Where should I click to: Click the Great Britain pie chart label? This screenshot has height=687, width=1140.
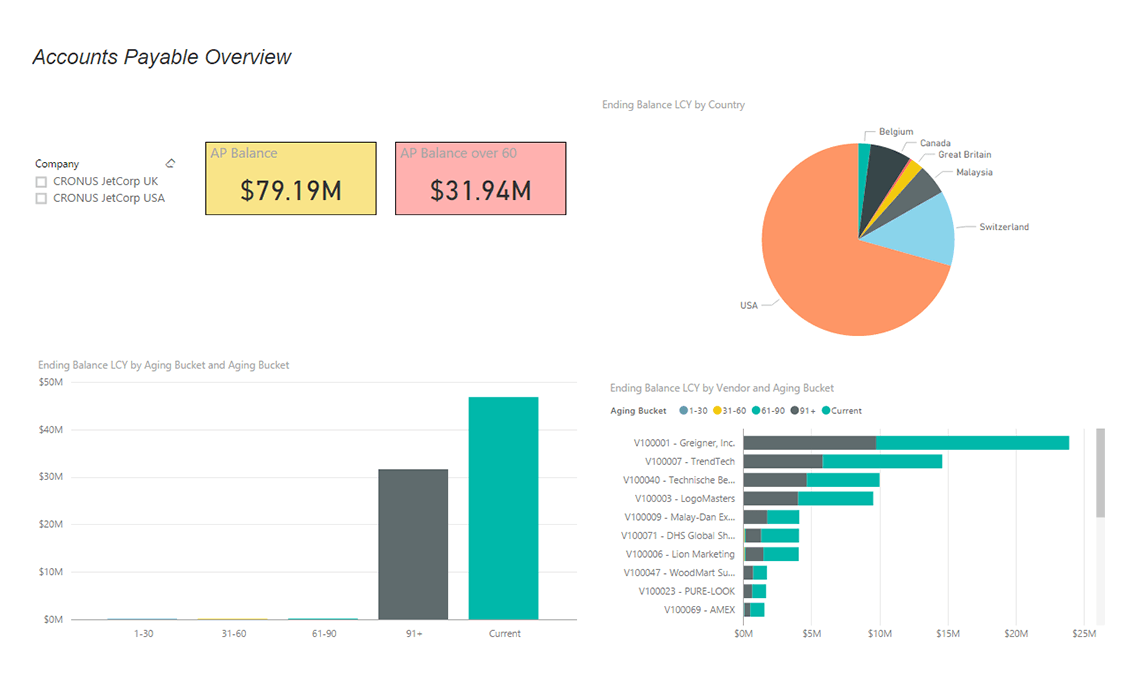(x=965, y=154)
